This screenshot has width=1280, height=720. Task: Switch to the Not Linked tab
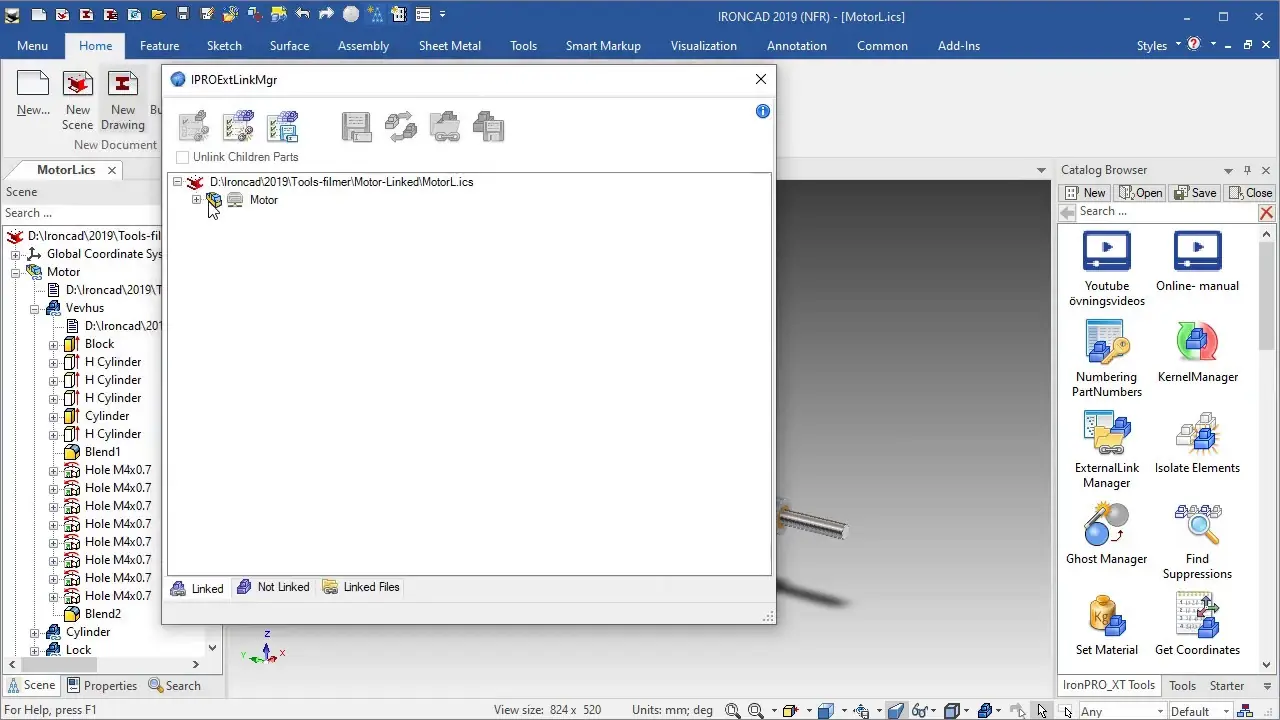pyautogui.click(x=273, y=587)
